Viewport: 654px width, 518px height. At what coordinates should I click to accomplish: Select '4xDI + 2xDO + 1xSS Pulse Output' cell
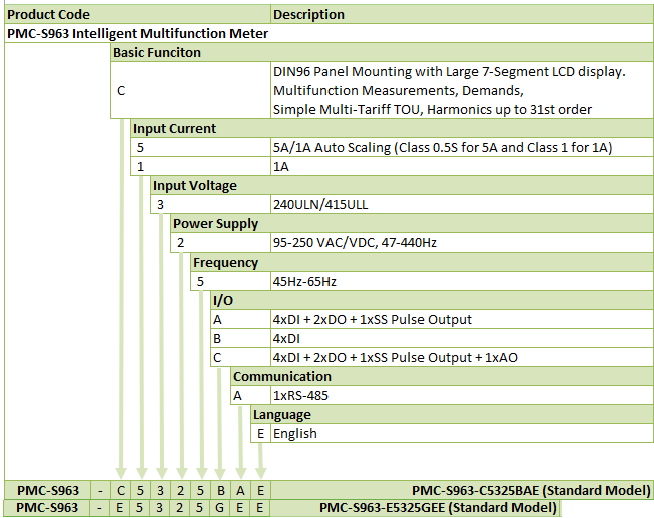tap(462, 320)
